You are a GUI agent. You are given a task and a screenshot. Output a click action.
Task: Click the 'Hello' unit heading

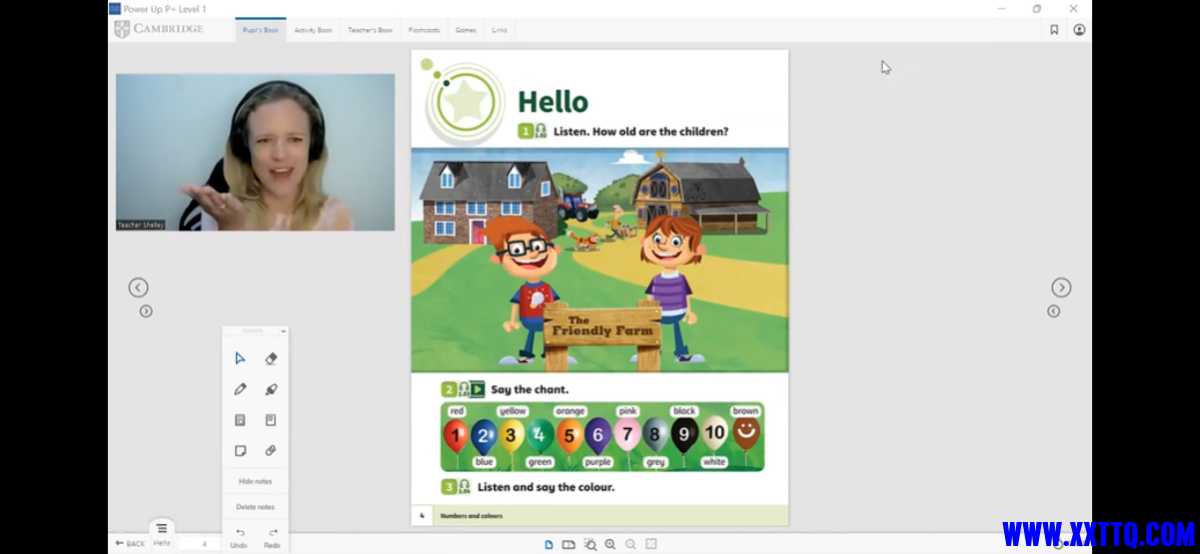click(552, 102)
